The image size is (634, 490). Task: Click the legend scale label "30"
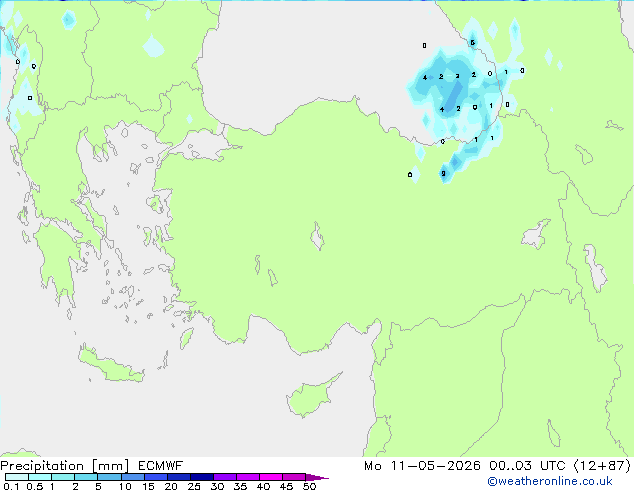point(217,486)
